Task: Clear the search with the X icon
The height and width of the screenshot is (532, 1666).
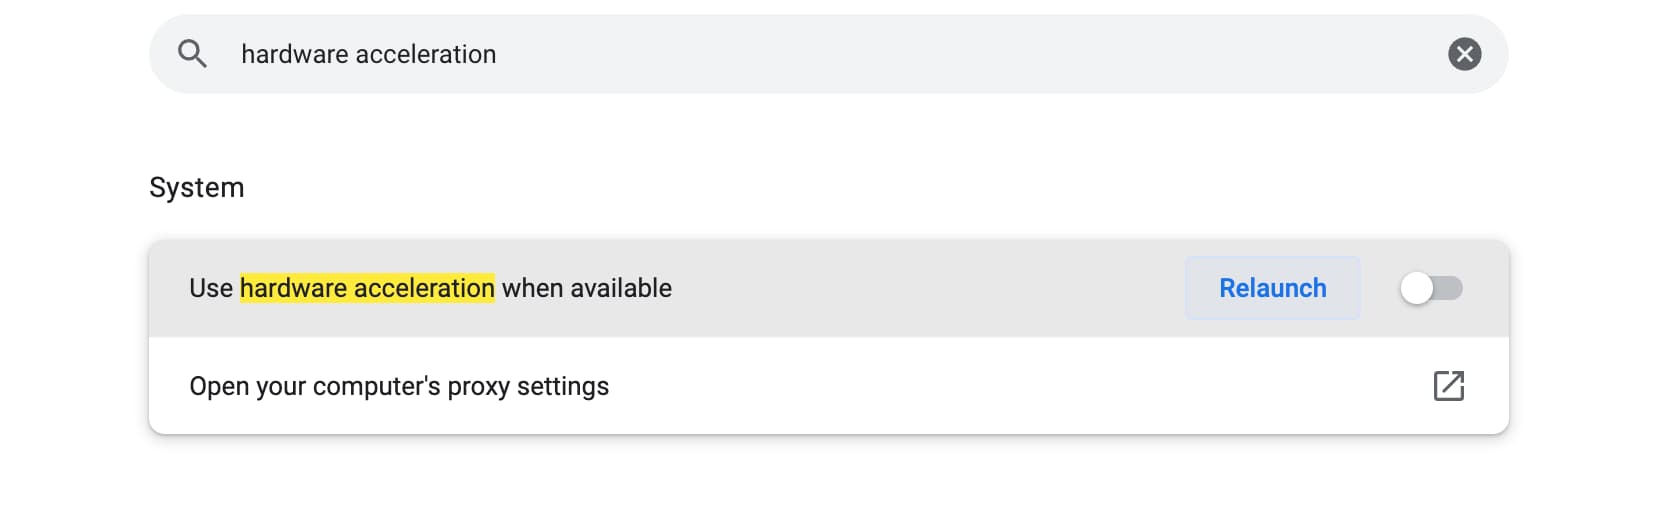Action: point(1465,54)
